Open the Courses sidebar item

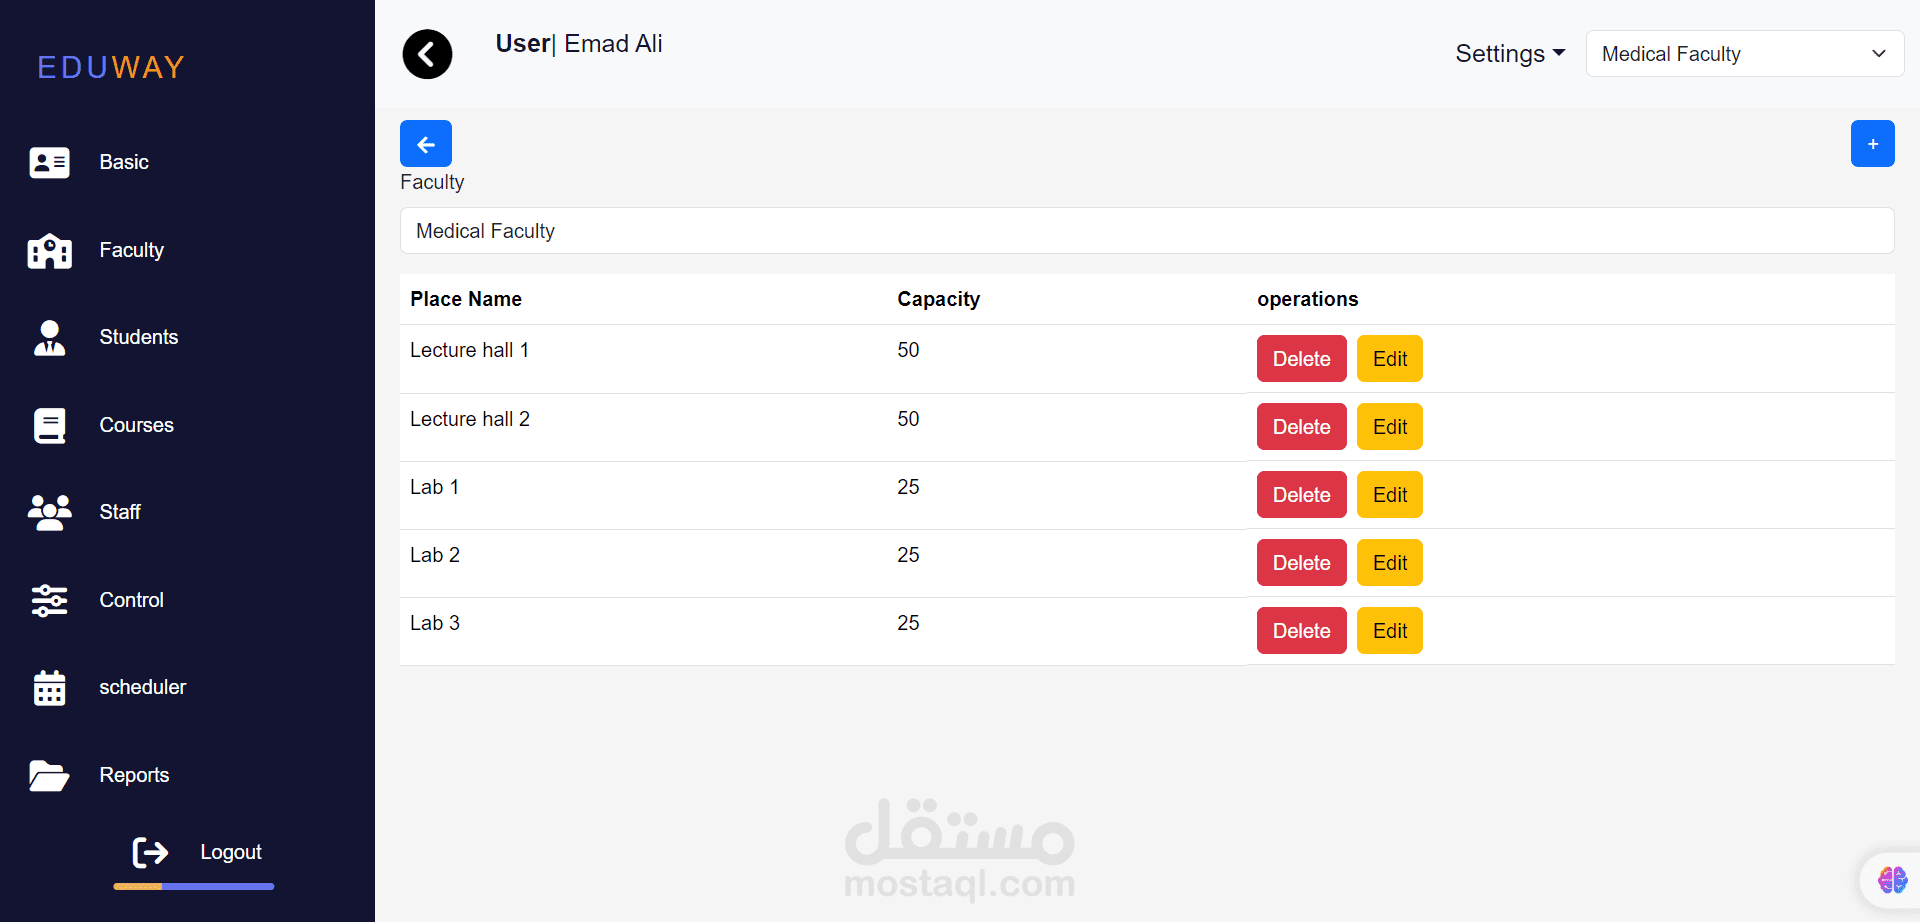137,425
